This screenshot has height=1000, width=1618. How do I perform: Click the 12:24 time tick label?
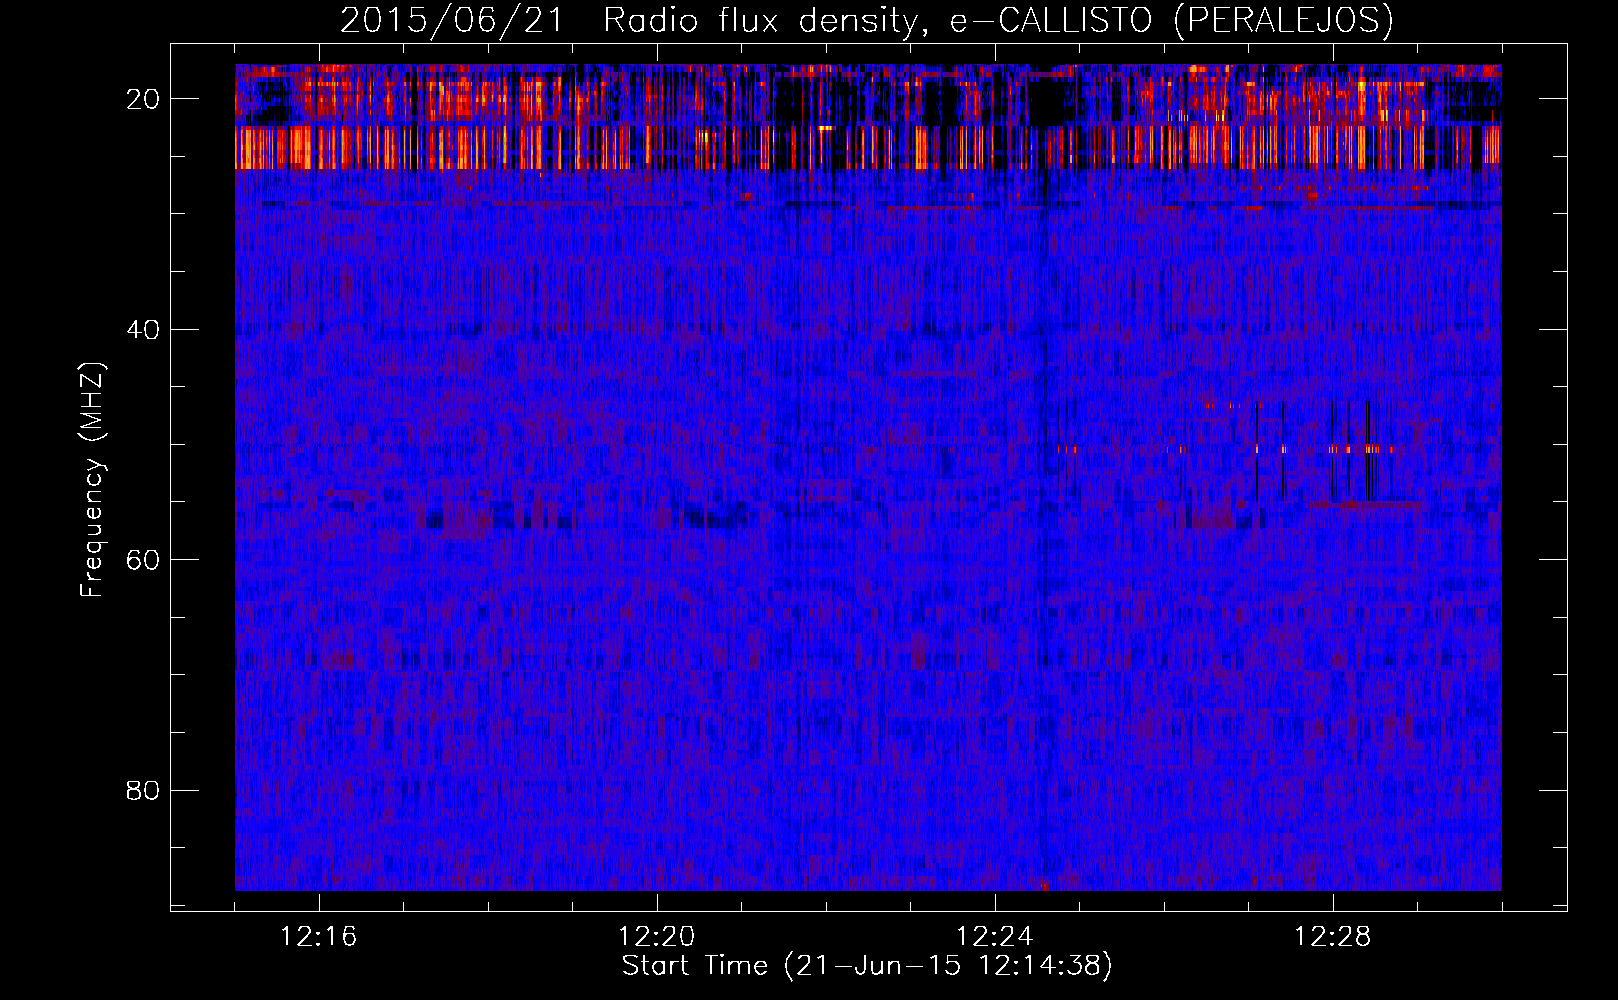995,937
